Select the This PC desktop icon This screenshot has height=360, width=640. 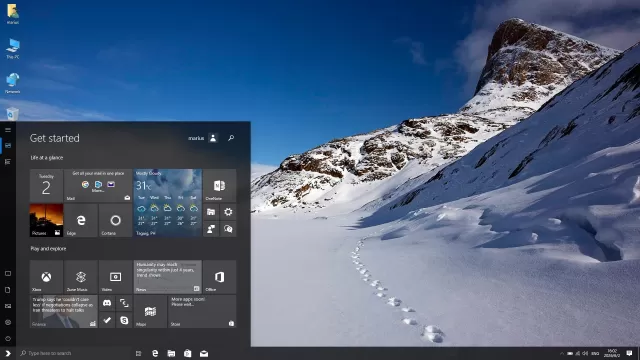(x=13, y=49)
